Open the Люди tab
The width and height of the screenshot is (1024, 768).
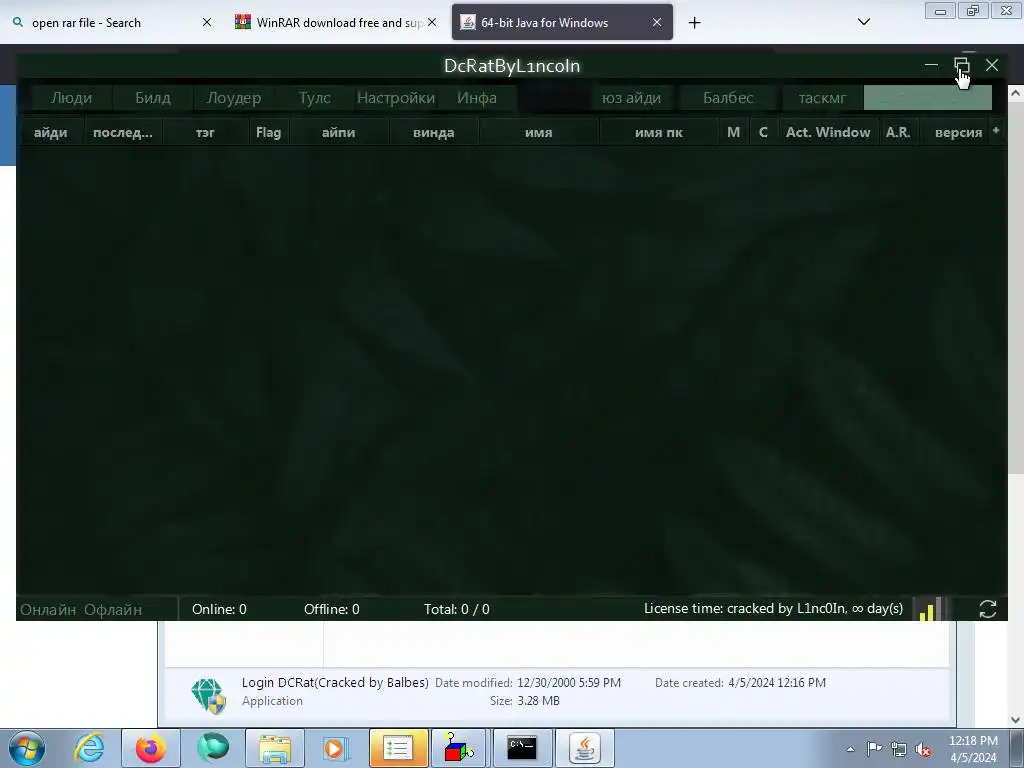71,98
